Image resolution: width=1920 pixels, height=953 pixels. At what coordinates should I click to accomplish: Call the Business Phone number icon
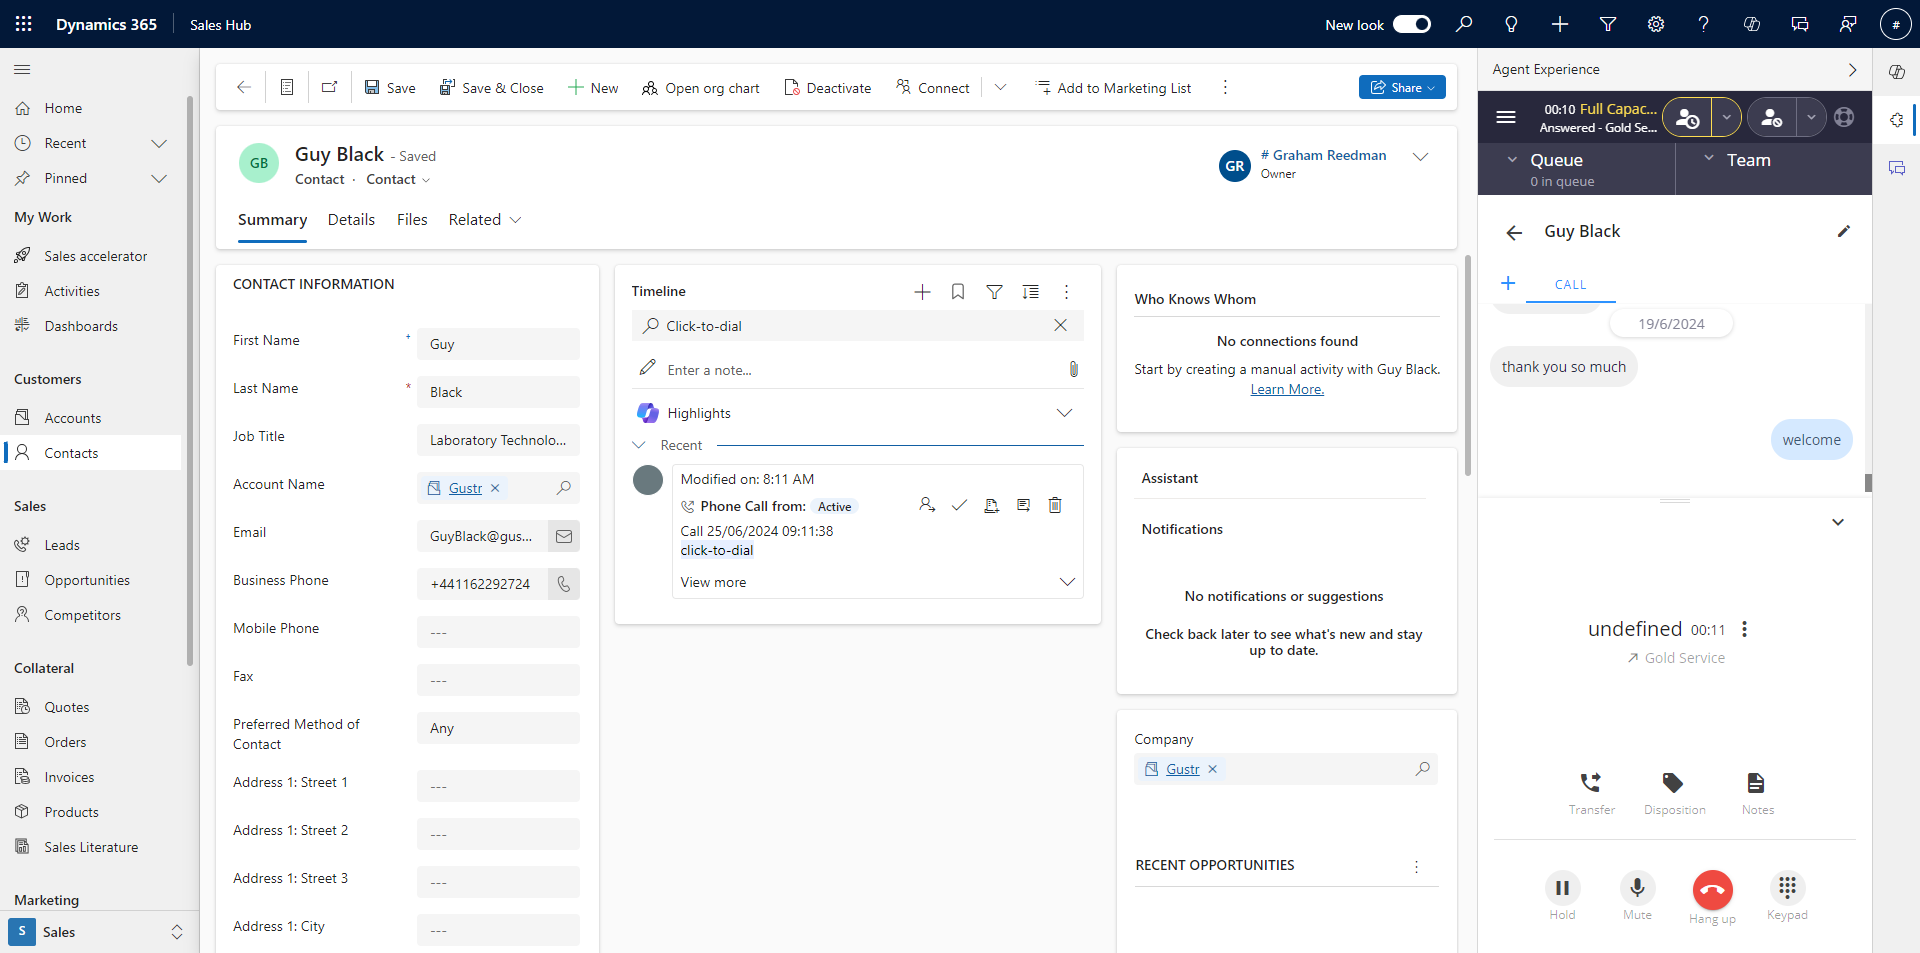[x=564, y=584]
